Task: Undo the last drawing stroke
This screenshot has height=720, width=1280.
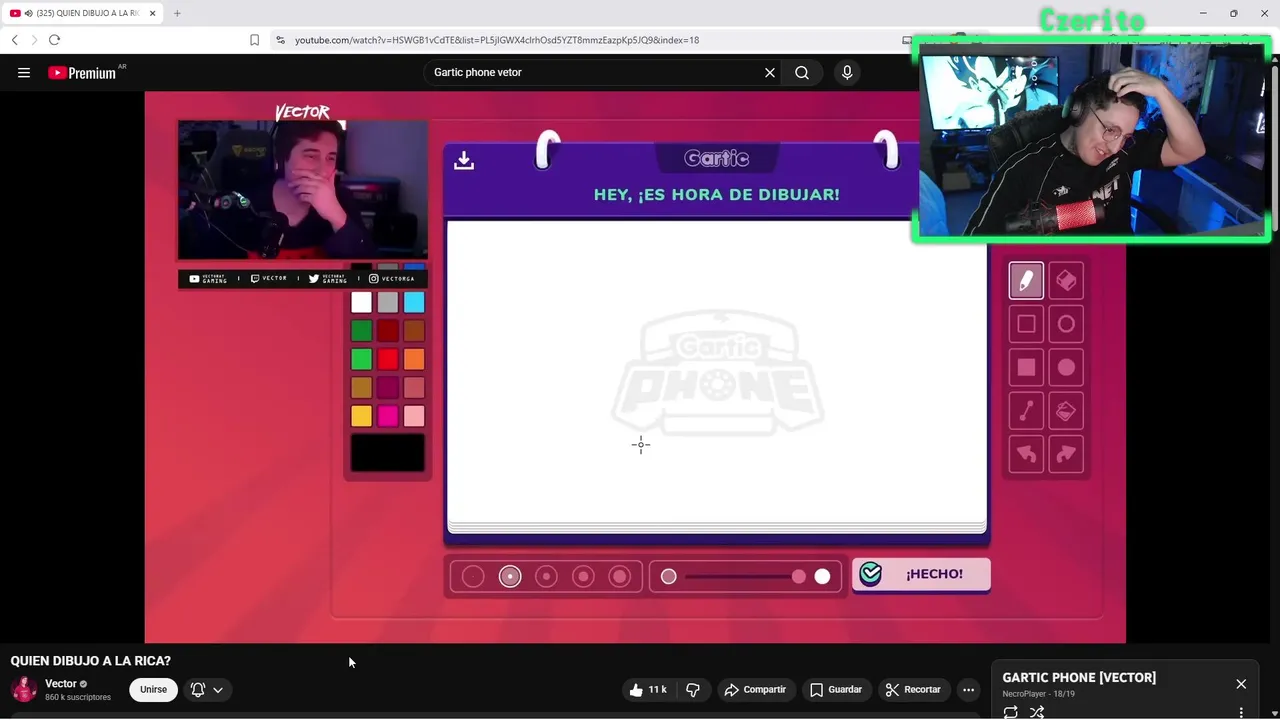Action: coord(1026,454)
